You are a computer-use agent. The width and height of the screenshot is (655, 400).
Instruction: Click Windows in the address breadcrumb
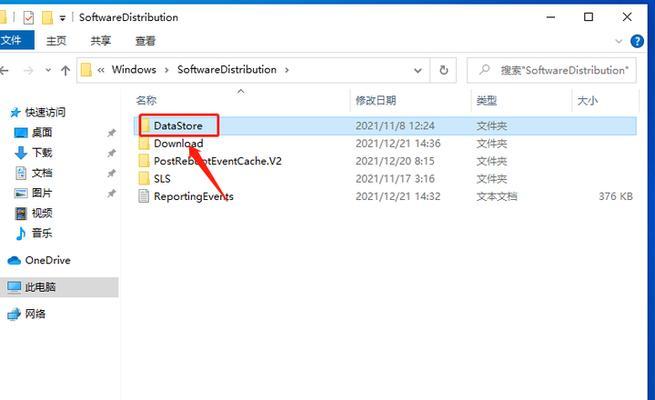pyautogui.click(x=134, y=70)
